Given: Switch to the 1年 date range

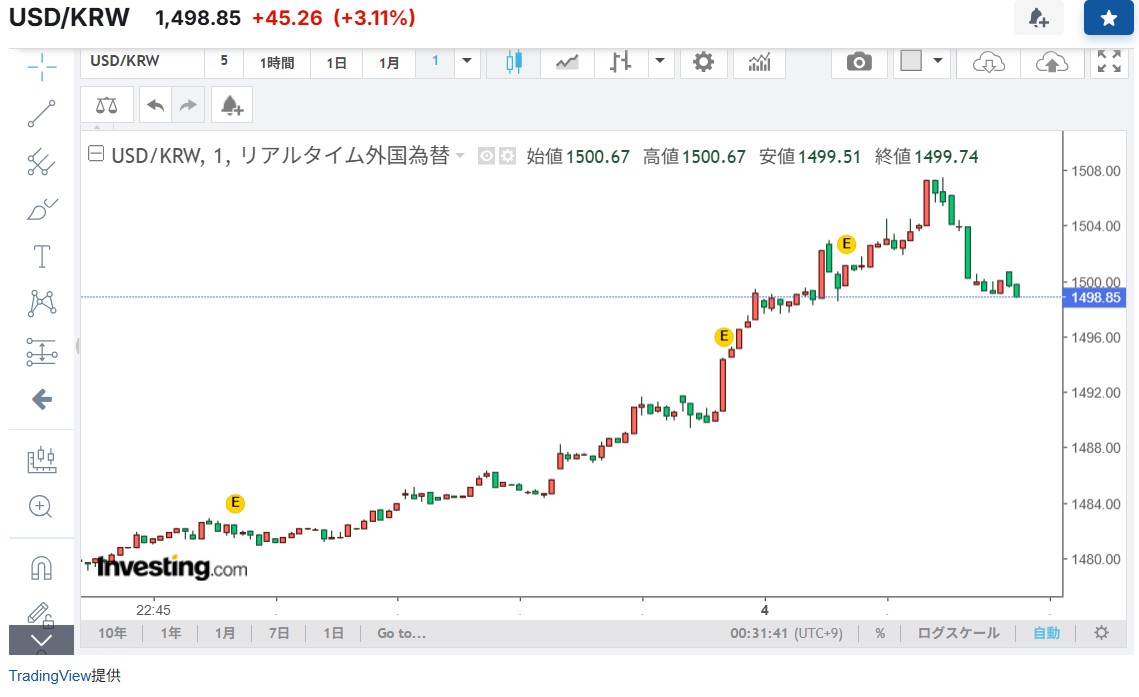Looking at the screenshot, I should [x=170, y=633].
